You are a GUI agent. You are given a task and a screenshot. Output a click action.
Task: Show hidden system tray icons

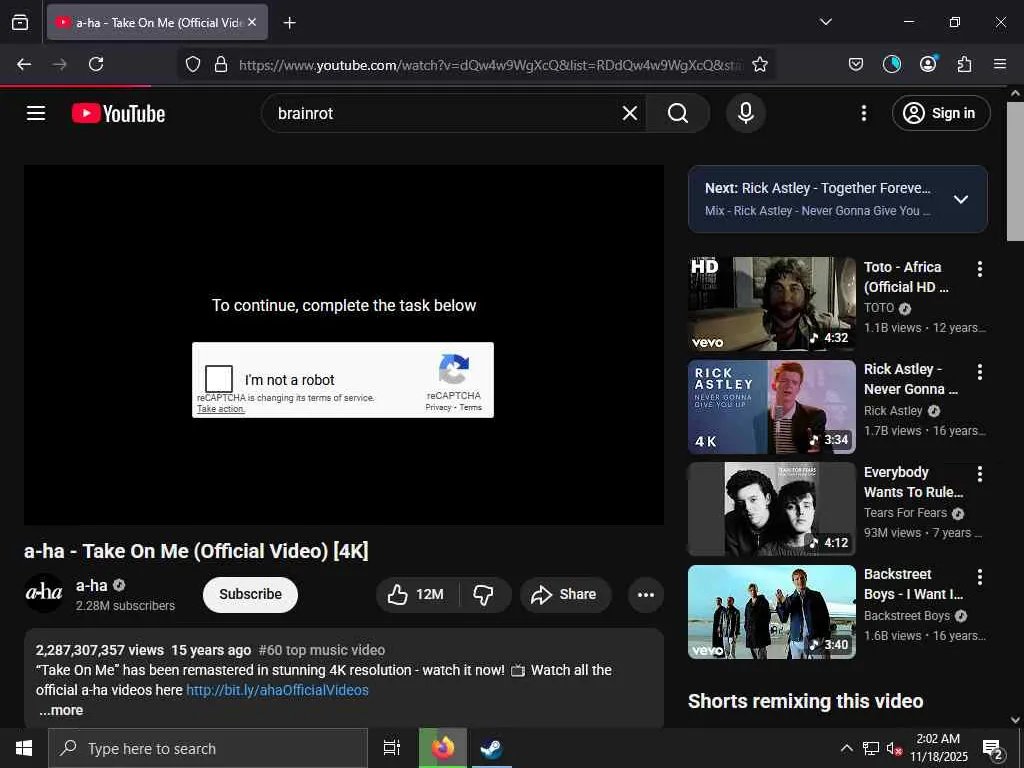click(x=846, y=748)
